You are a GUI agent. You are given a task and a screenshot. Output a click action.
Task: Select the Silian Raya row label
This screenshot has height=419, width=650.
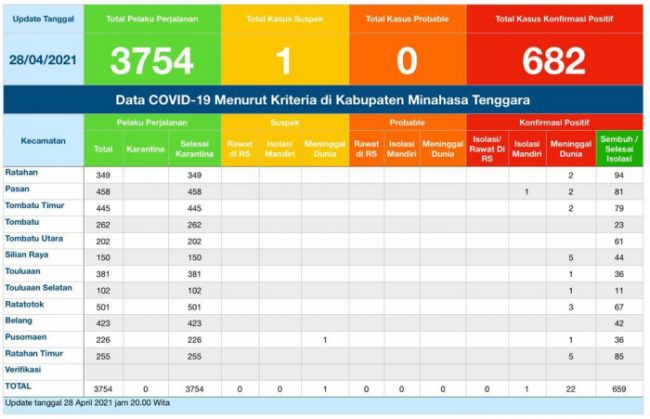point(28,255)
